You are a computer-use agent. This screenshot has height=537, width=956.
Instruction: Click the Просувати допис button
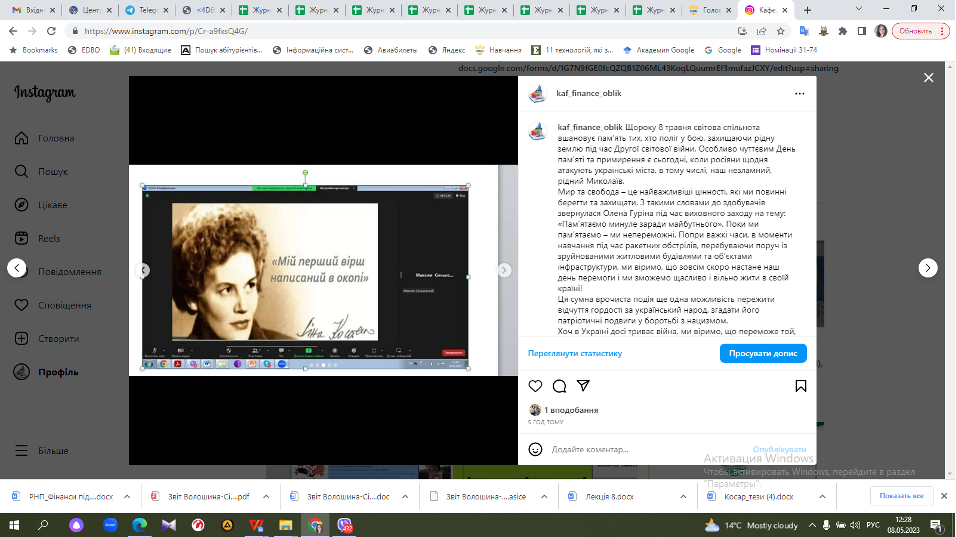[x=762, y=353]
